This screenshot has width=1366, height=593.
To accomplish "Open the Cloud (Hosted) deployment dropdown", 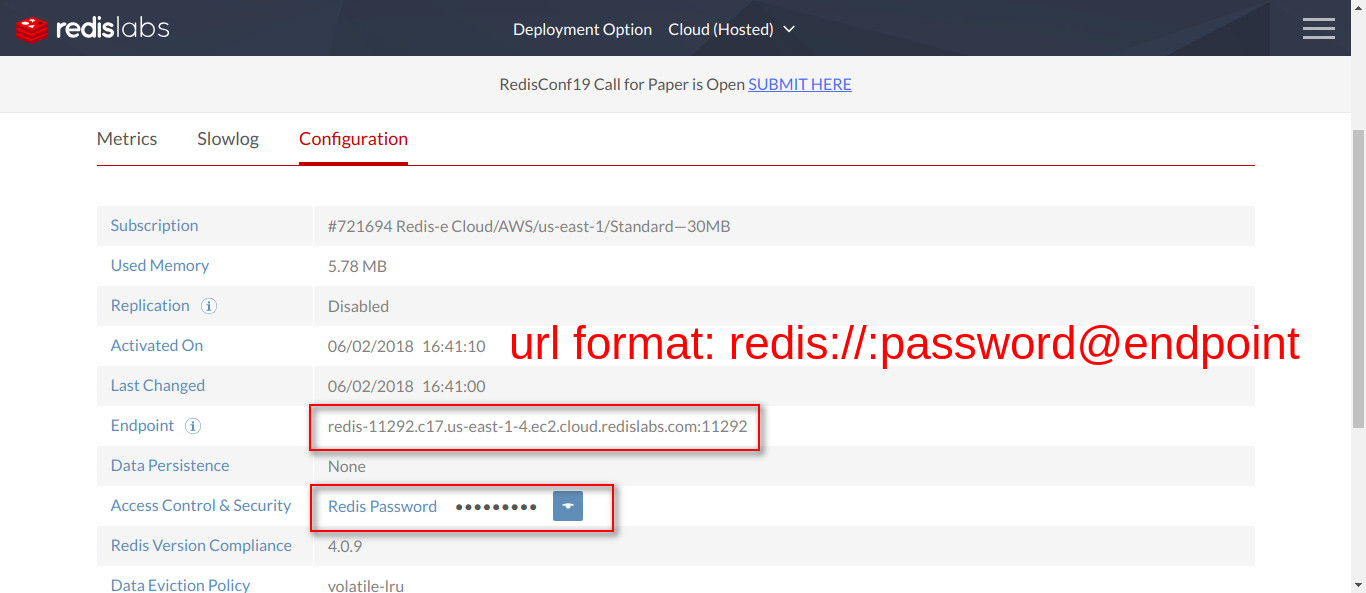I will click(x=731, y=29).
